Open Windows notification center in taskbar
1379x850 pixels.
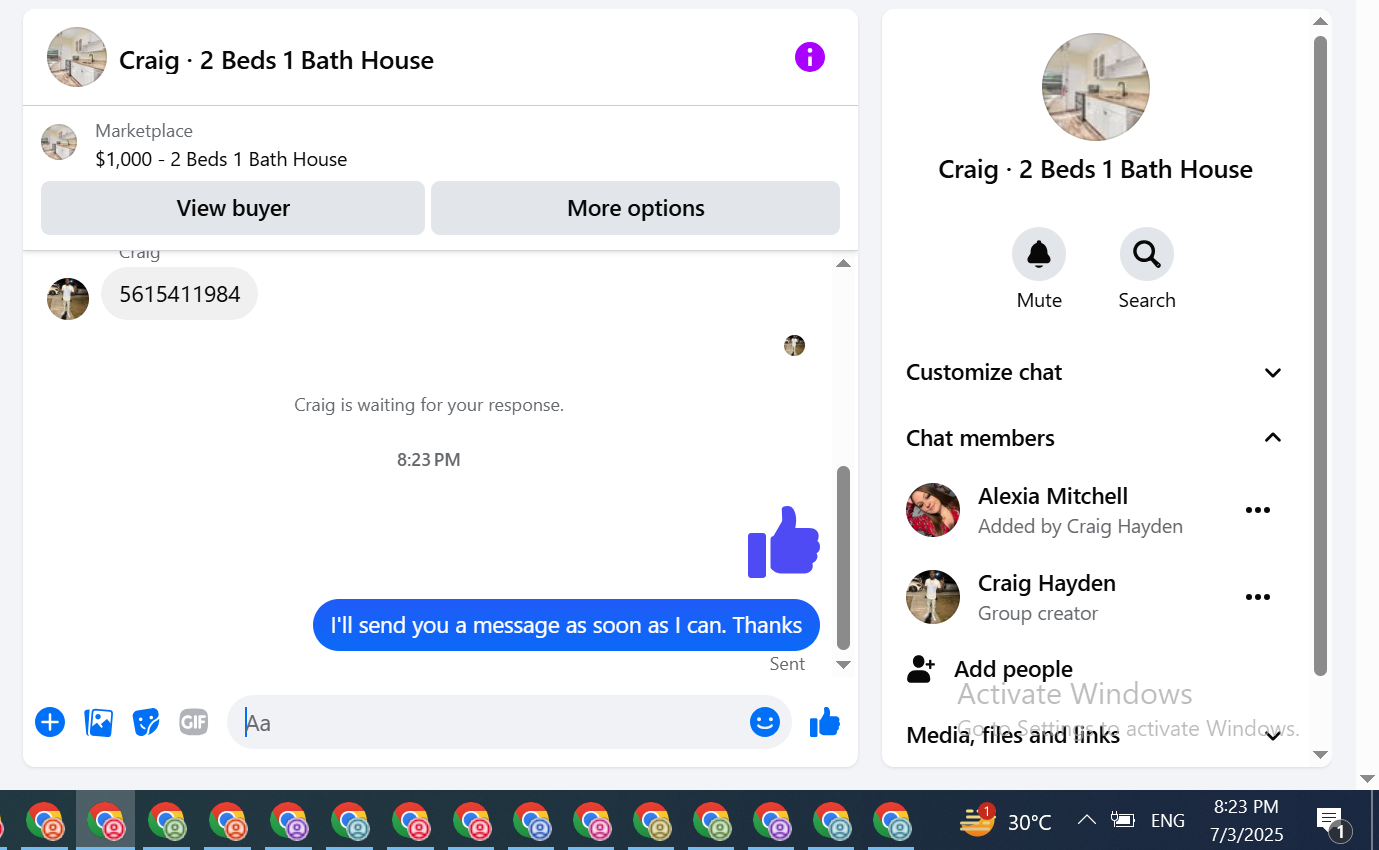pos(1331,822)
